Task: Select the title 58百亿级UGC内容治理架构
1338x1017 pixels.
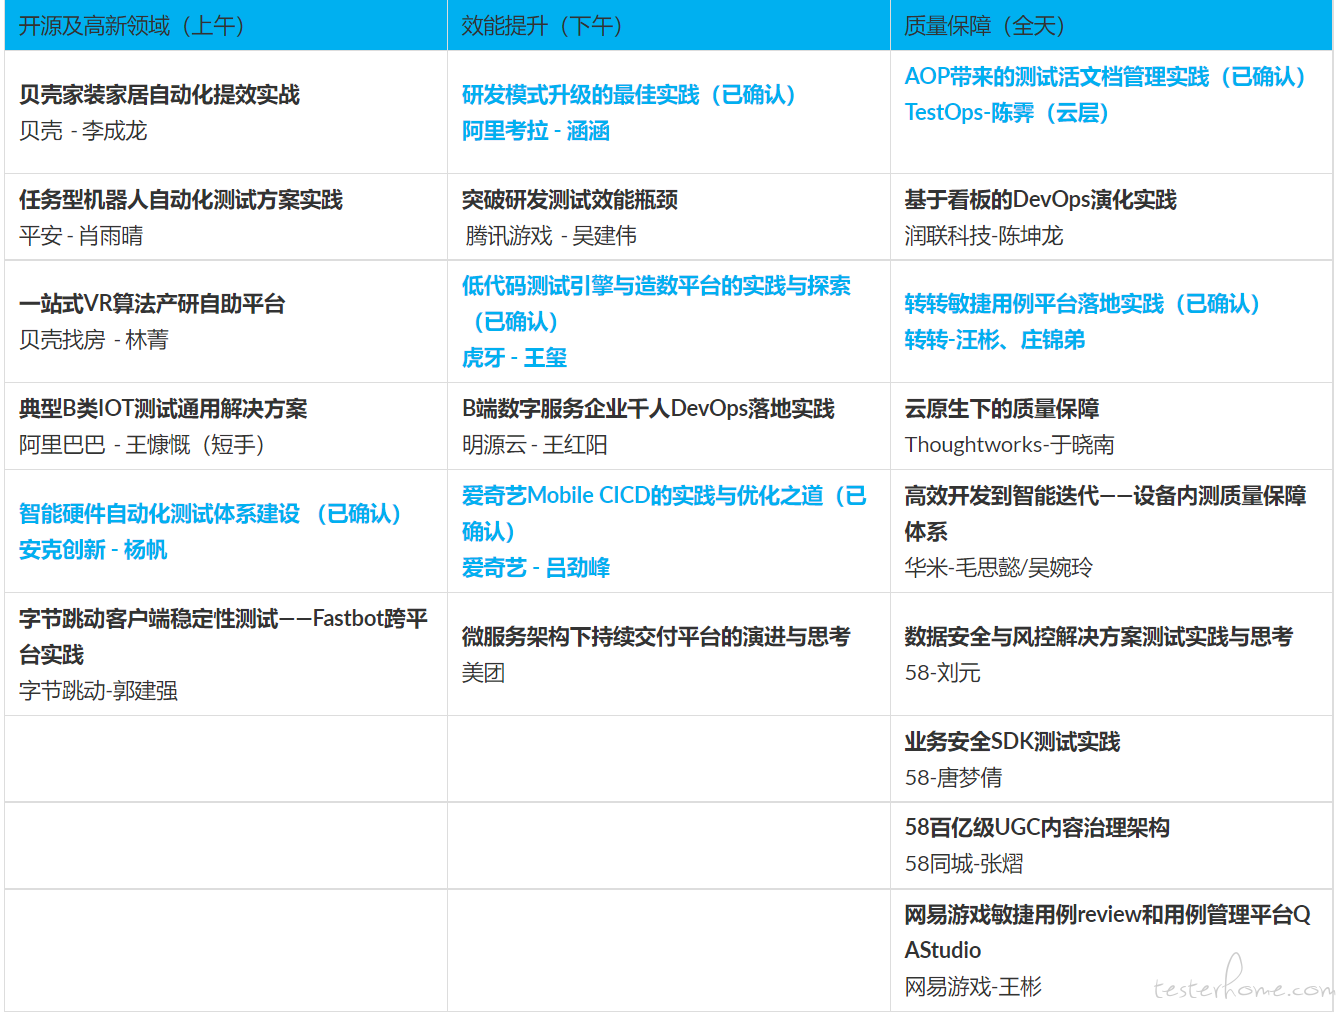Action: 1037,828
